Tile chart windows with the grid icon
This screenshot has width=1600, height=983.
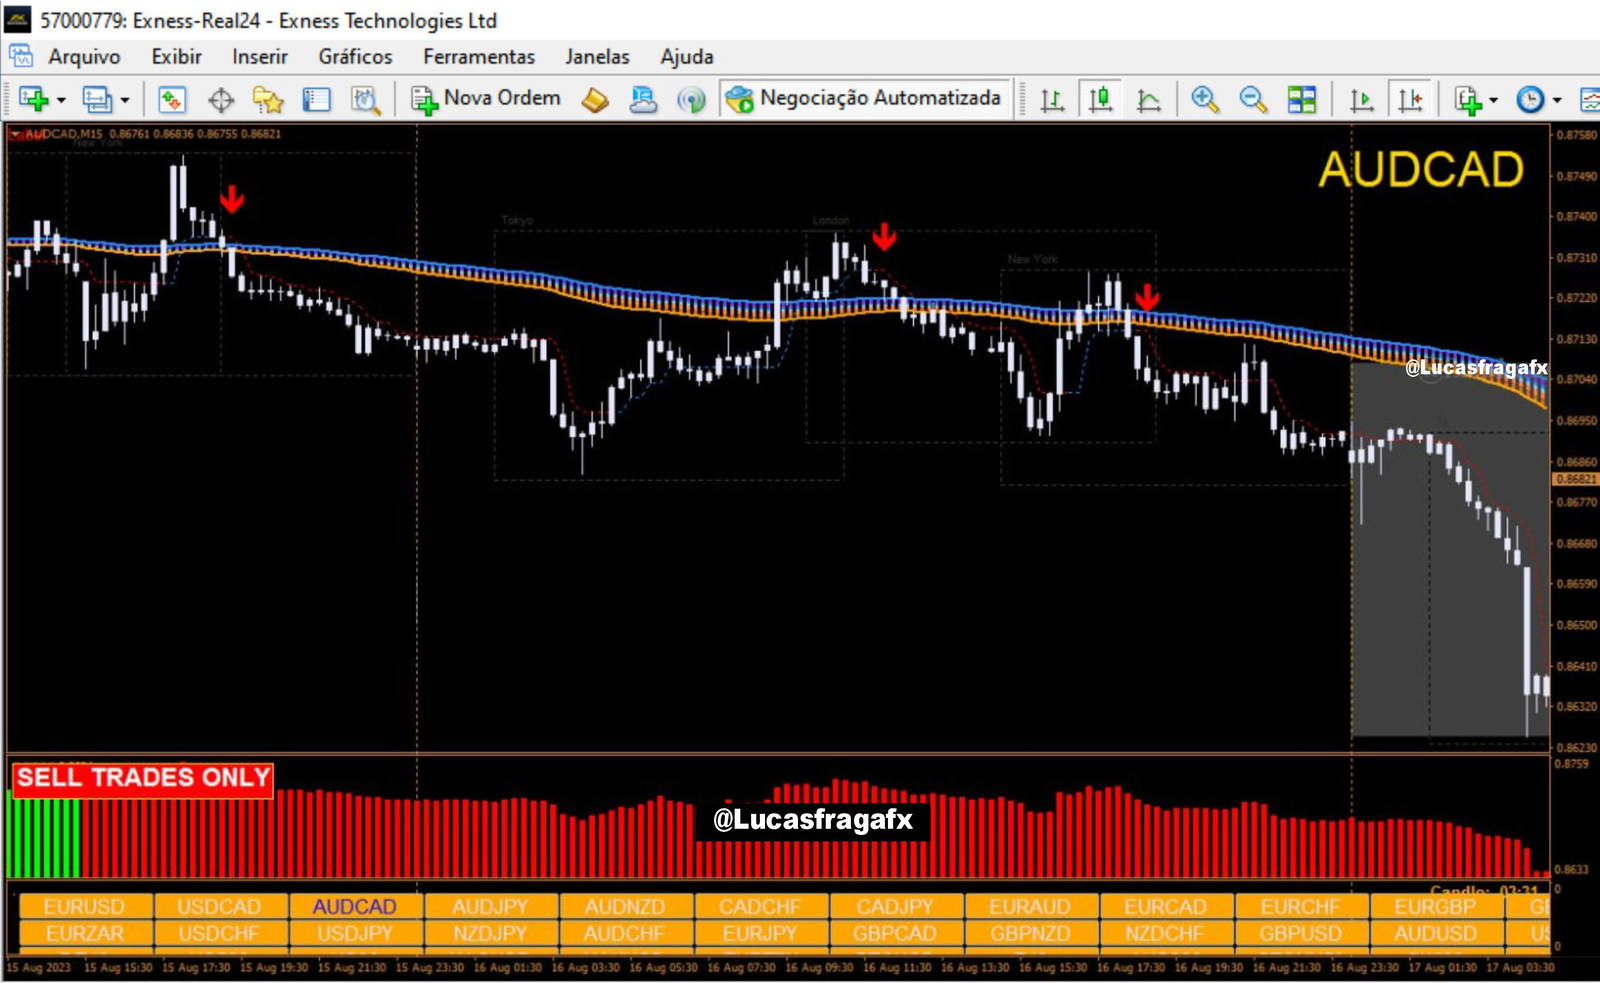pyautogui.click(x=1301, y=99)
